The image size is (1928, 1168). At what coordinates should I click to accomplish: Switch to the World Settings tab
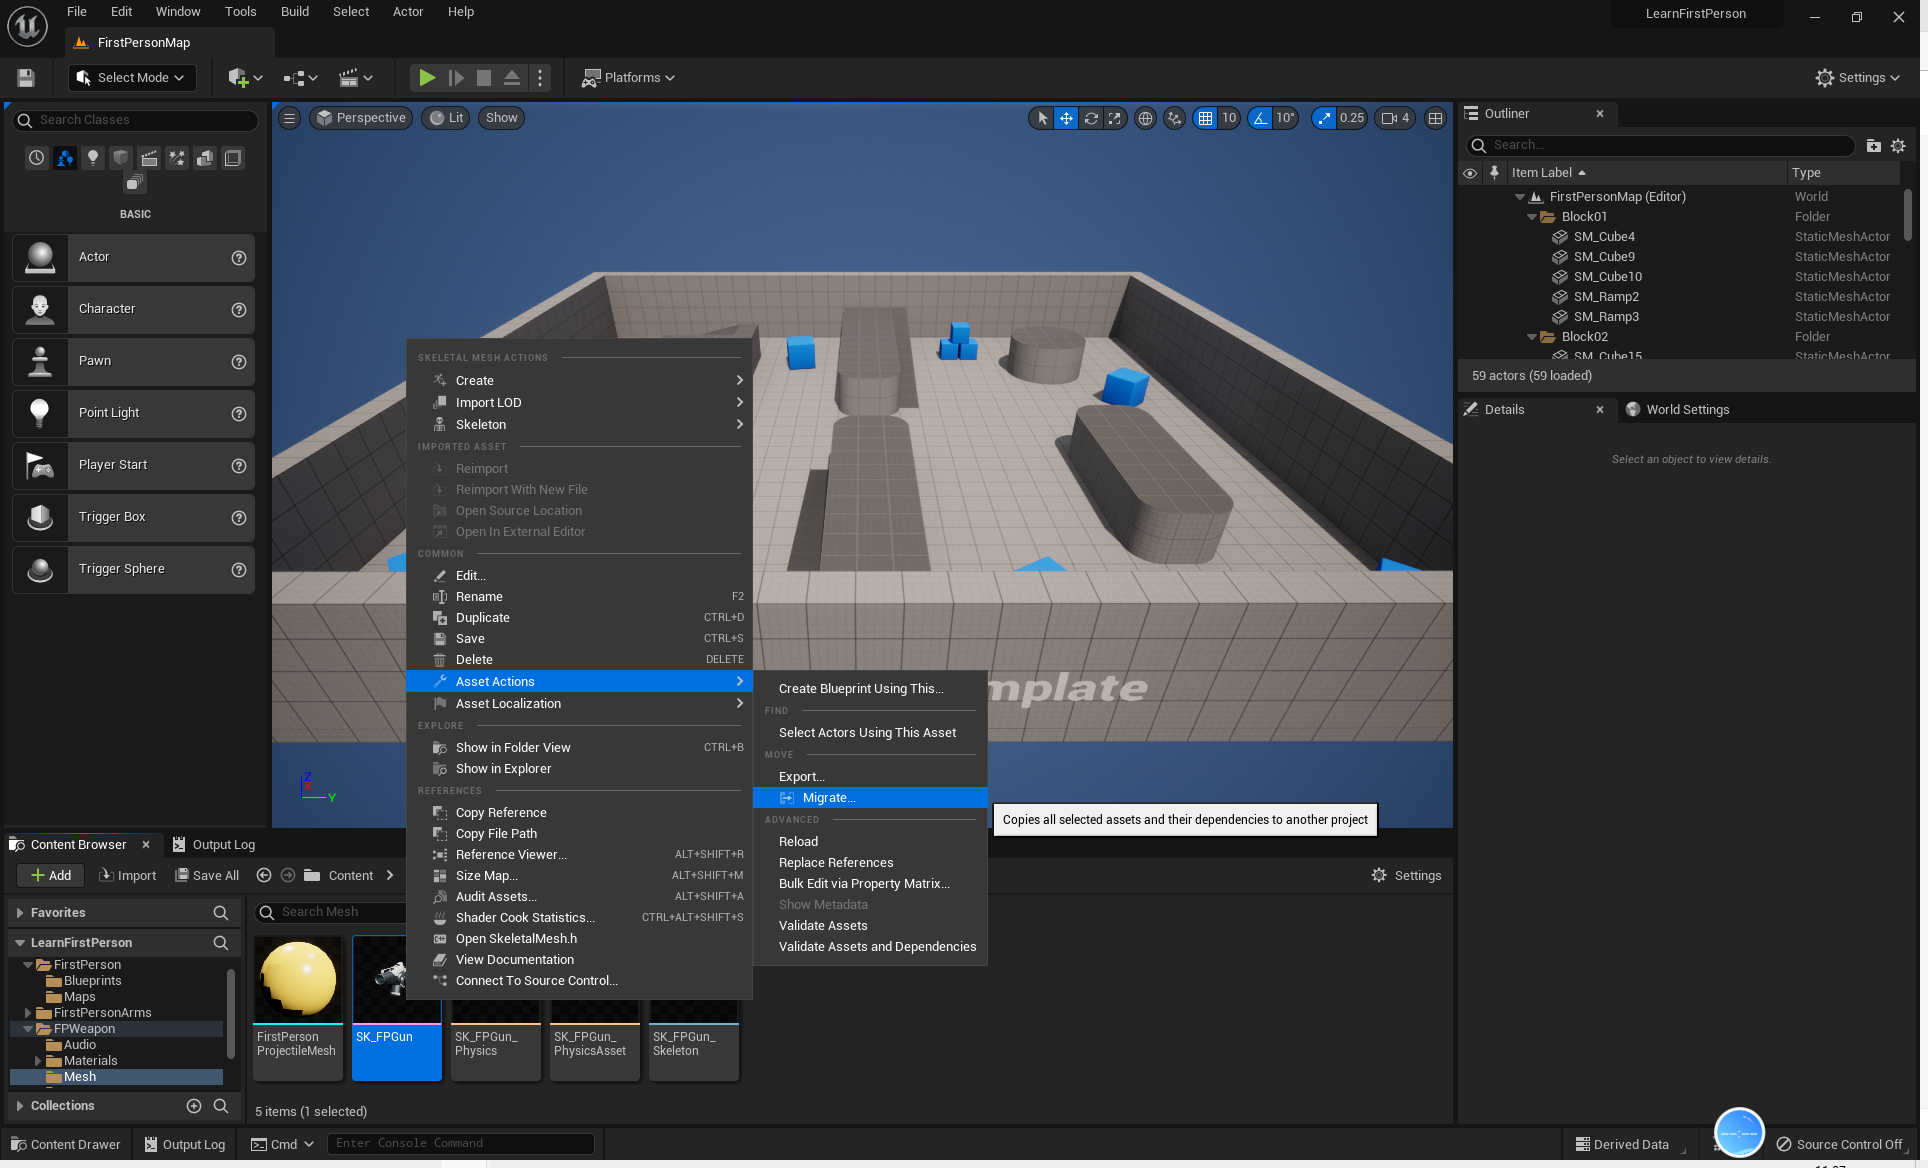tap(1687, 409)
